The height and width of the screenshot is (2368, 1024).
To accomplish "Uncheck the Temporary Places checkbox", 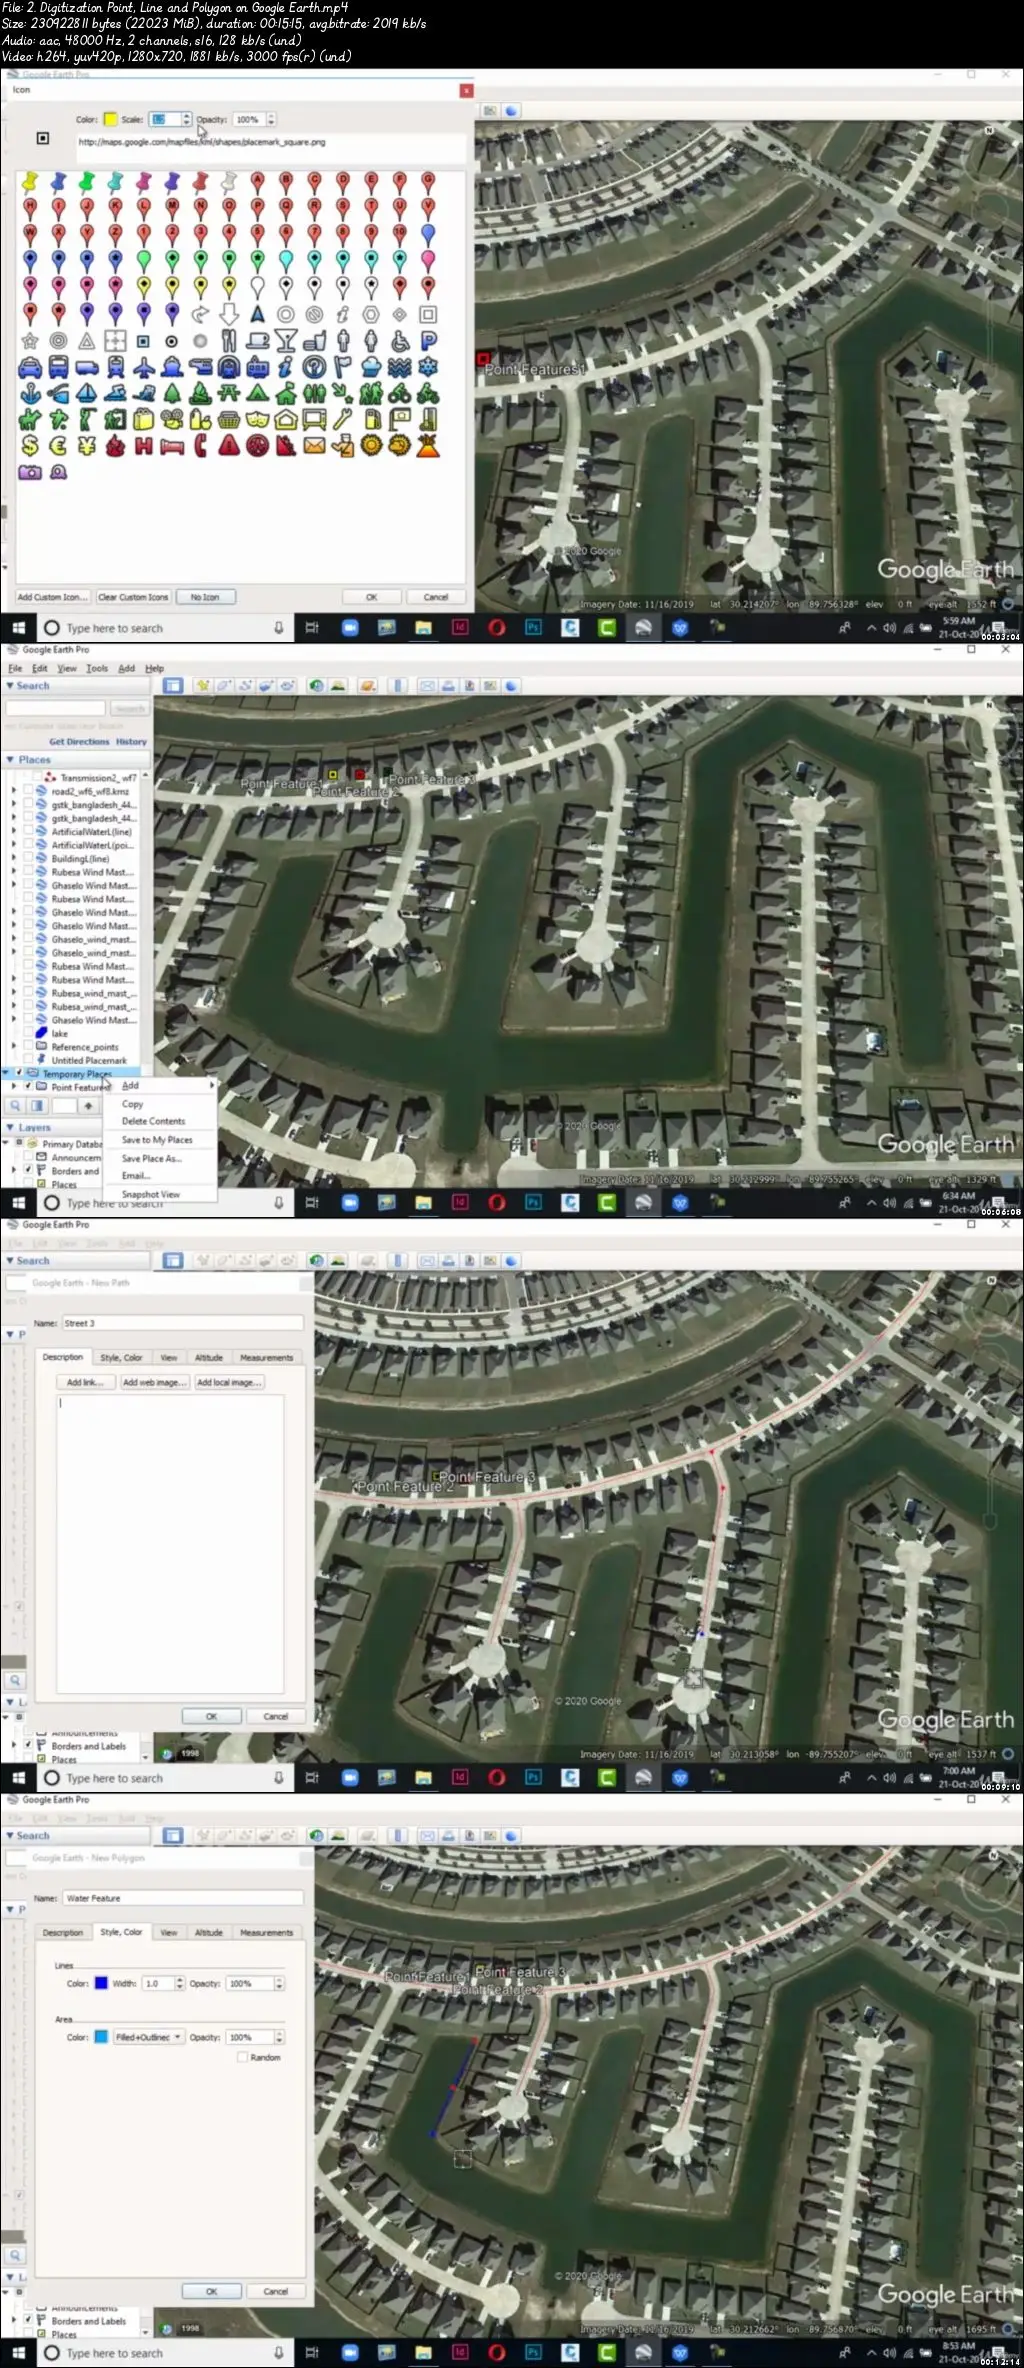I will point(19,1073).
